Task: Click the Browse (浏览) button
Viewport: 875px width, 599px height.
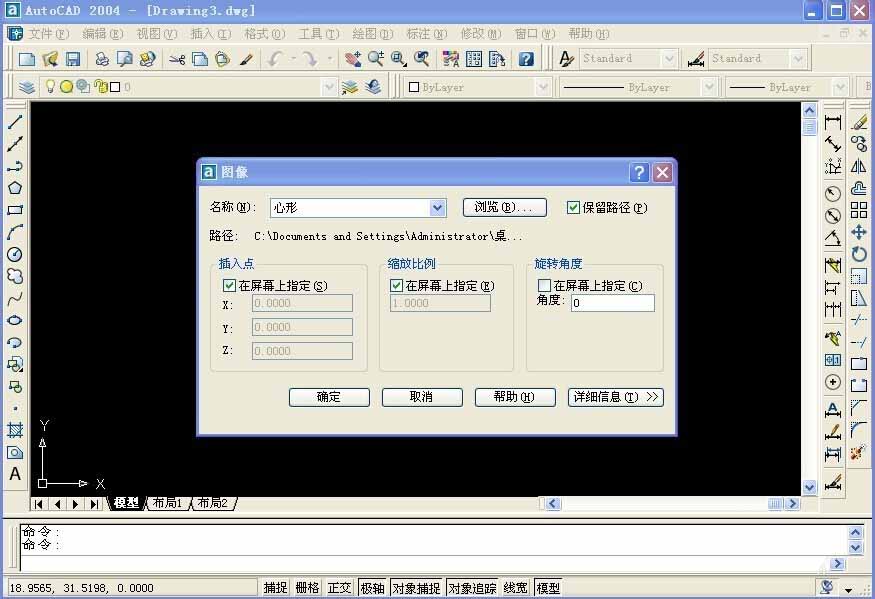Action: pyautogui.click(x=504, y=207)
